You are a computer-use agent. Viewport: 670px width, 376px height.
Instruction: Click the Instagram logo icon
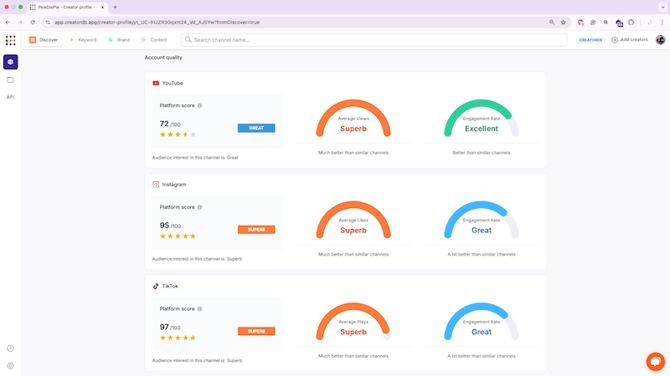click(156, 185)
